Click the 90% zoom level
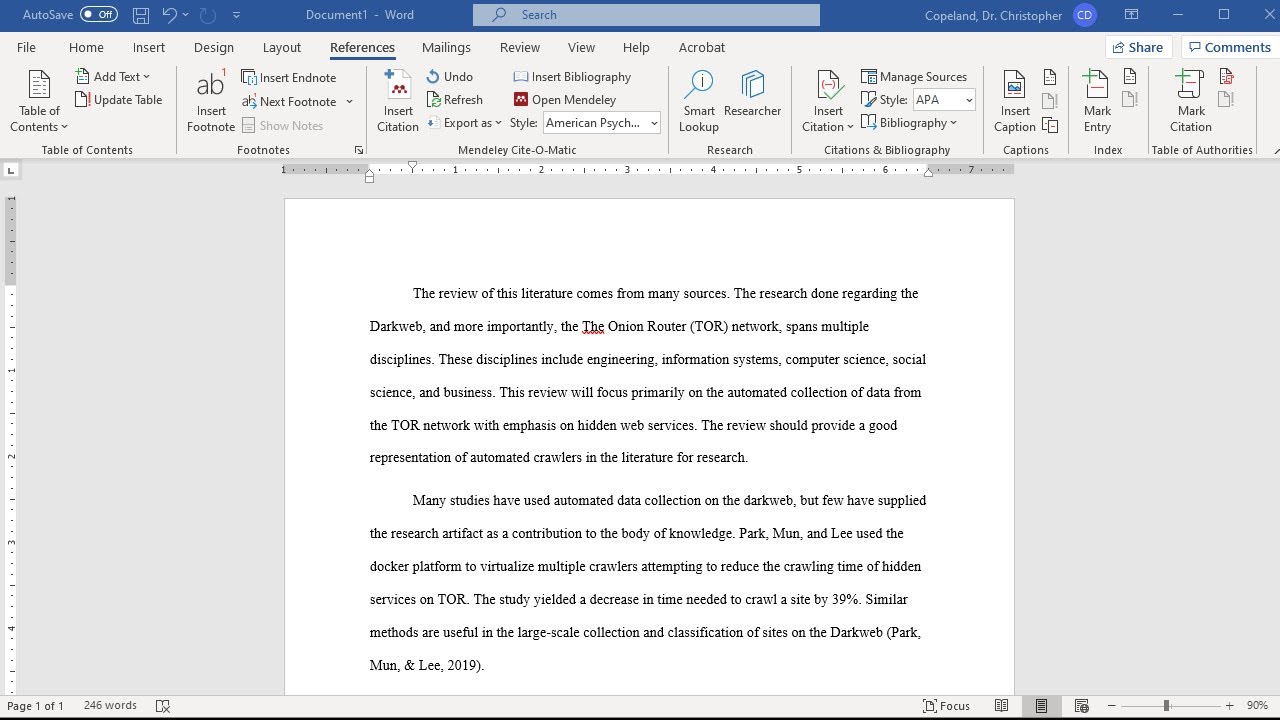Screen dimensions: 1280x720 tap(1257, 706)
